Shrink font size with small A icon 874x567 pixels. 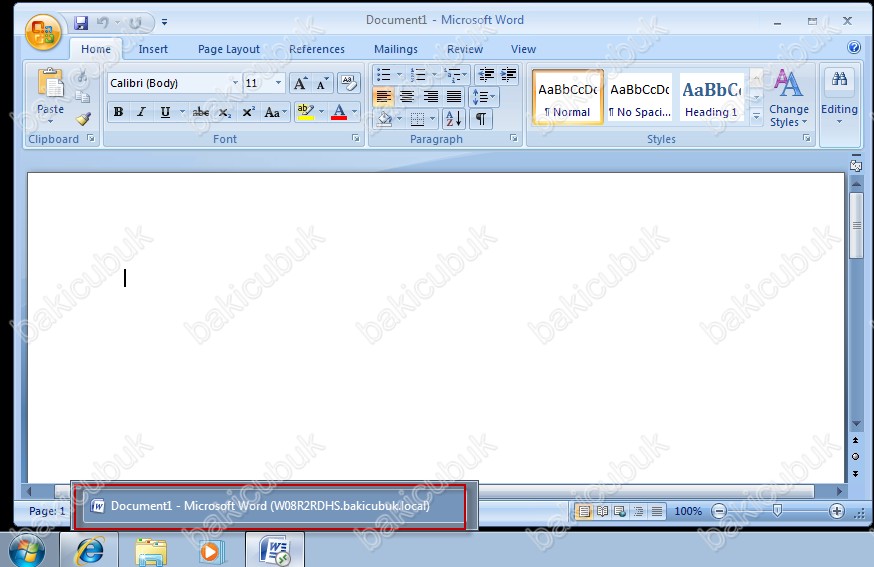322,84
